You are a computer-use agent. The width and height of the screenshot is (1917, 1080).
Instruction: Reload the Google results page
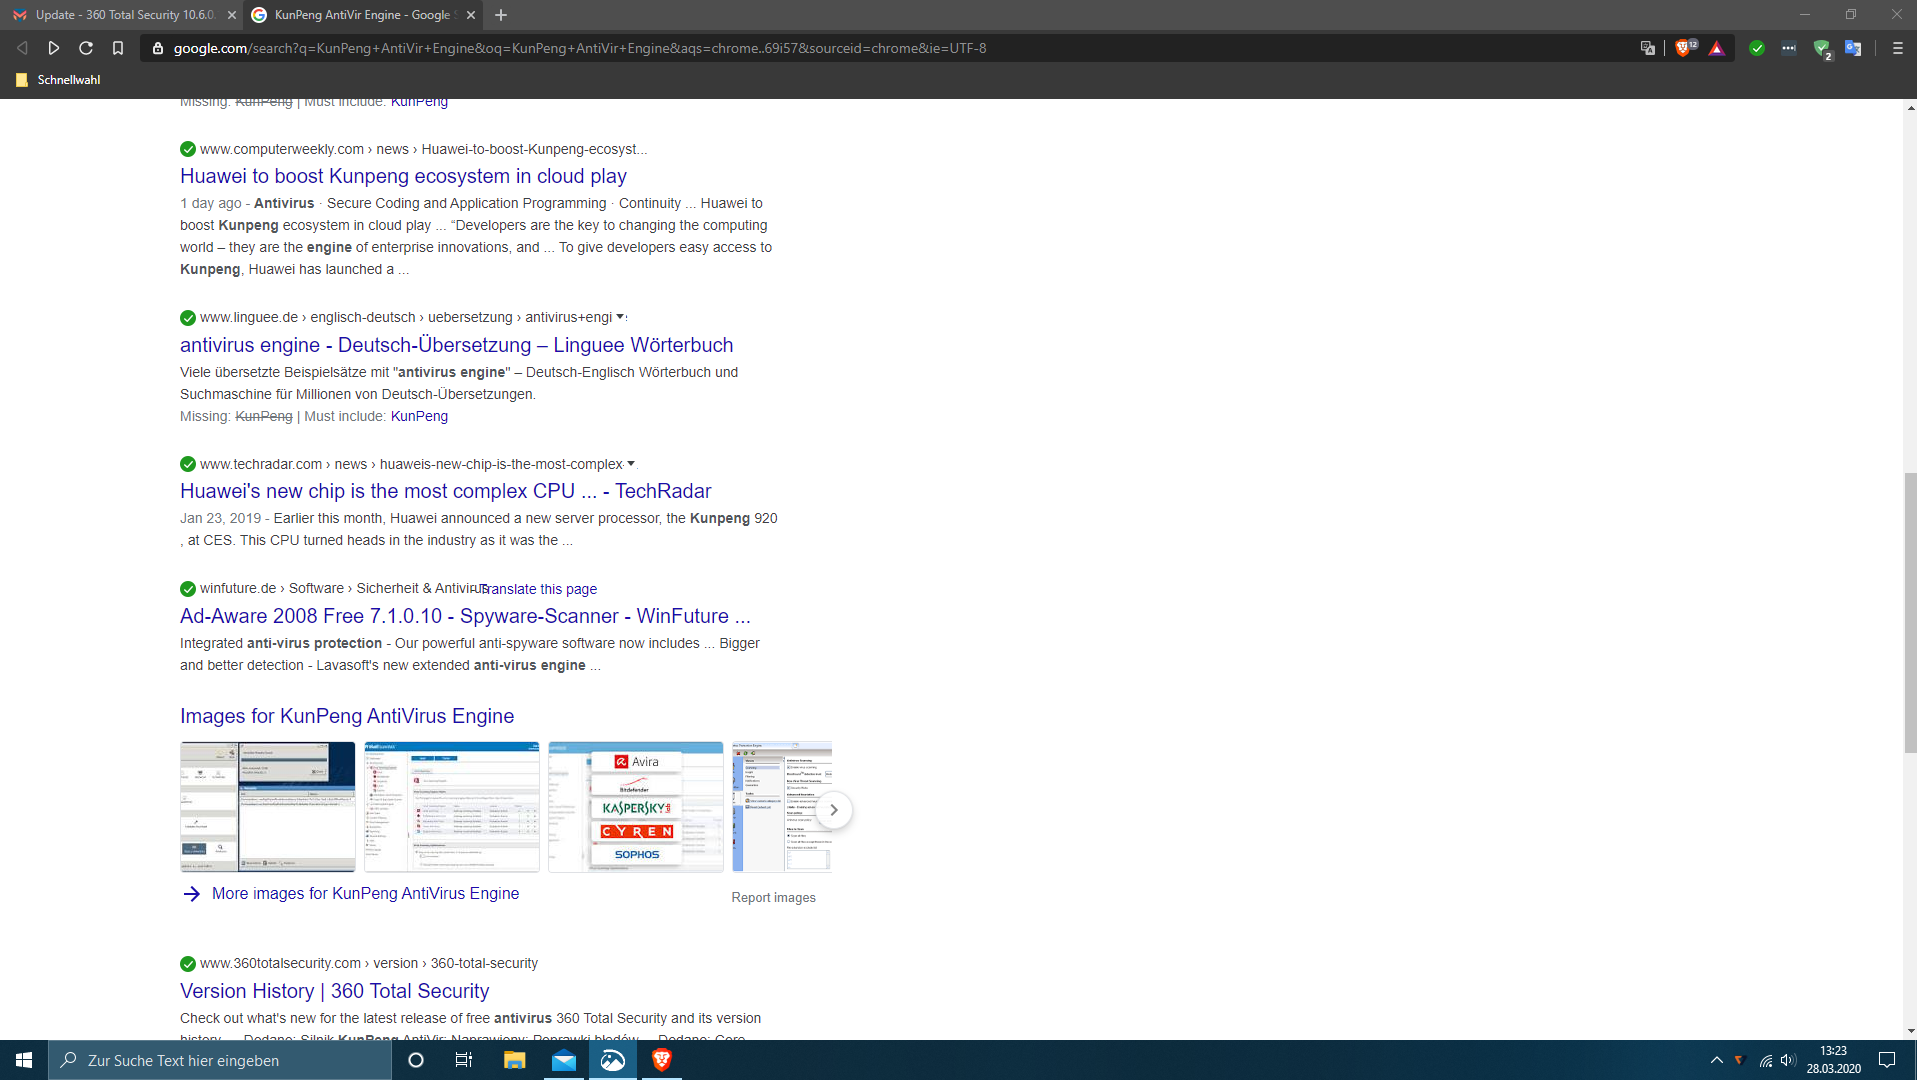coord(86,48)
